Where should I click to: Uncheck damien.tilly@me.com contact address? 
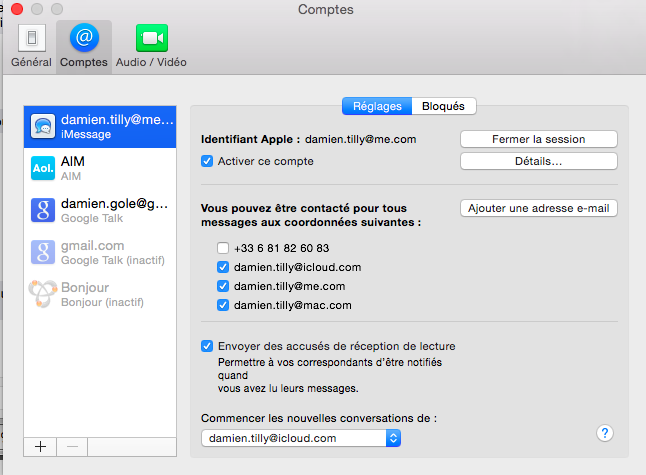coord(223,286)
